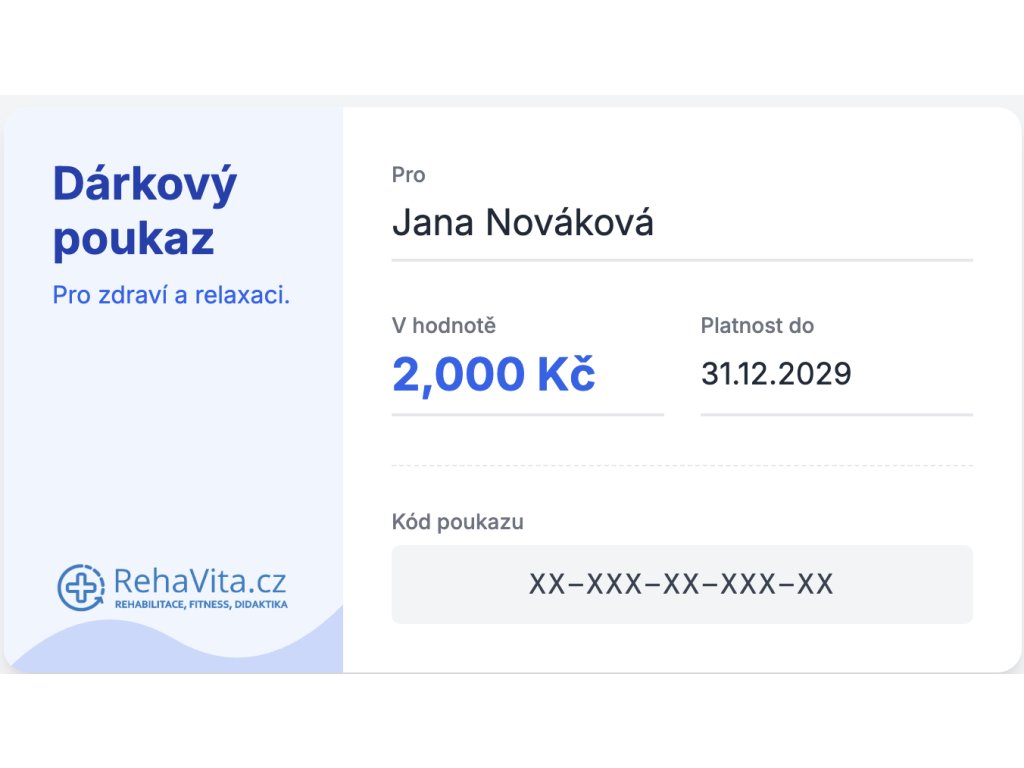Click the "V hodnotě" label
The width and height of the screenshot is (1024, 768).
[443, 325]
